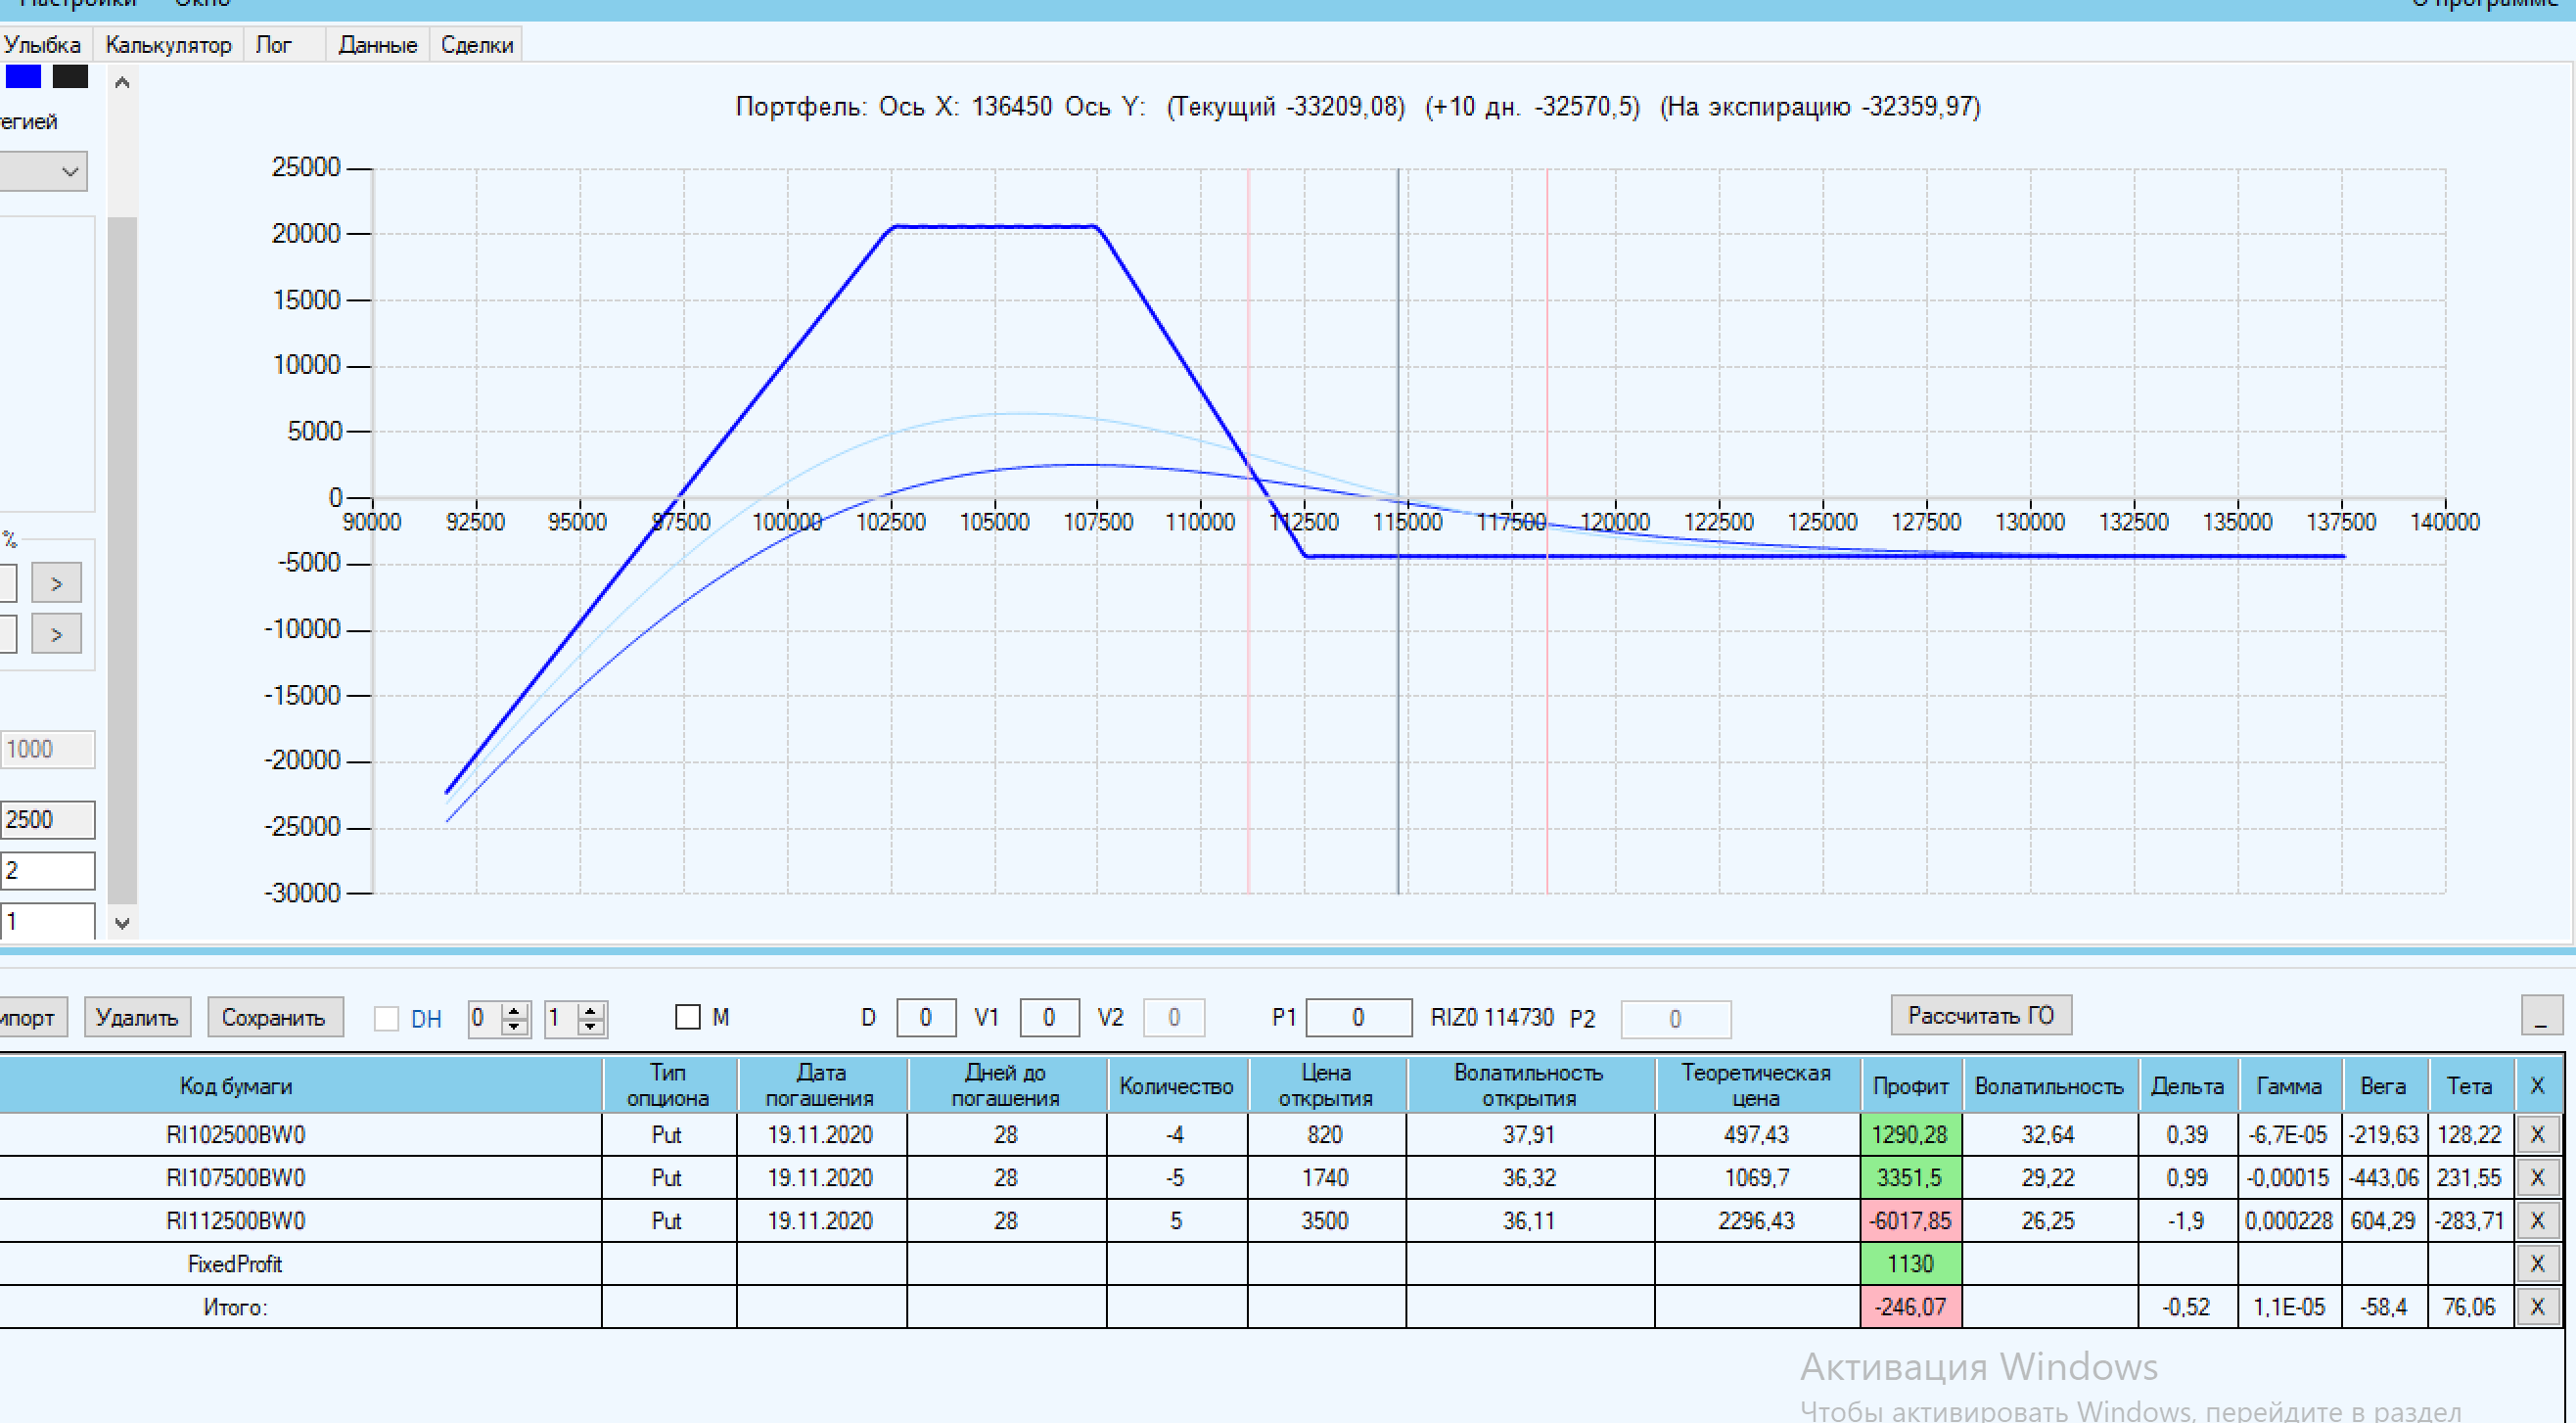
Task: Increase the first DH stepper value
Action: point(515,1010)
